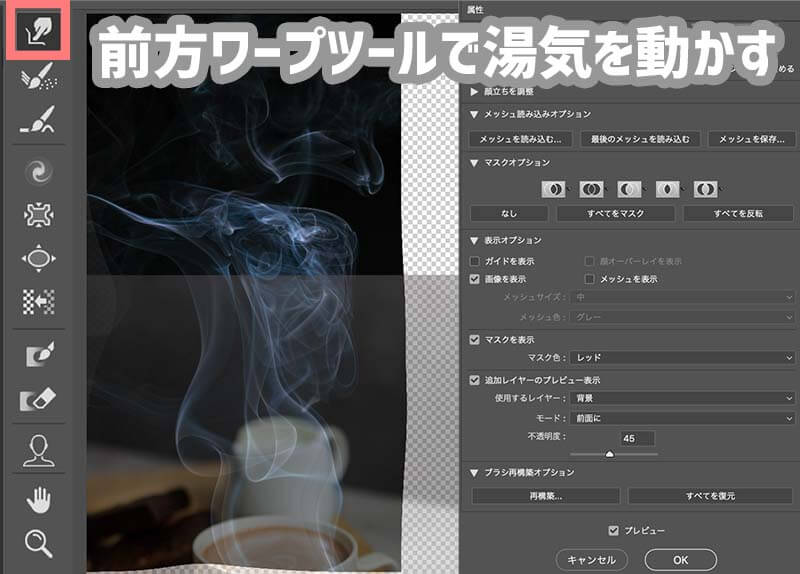The image size is (800, 574).
Task: Select the Zoom tool
Action: click(x=38, y=544)
